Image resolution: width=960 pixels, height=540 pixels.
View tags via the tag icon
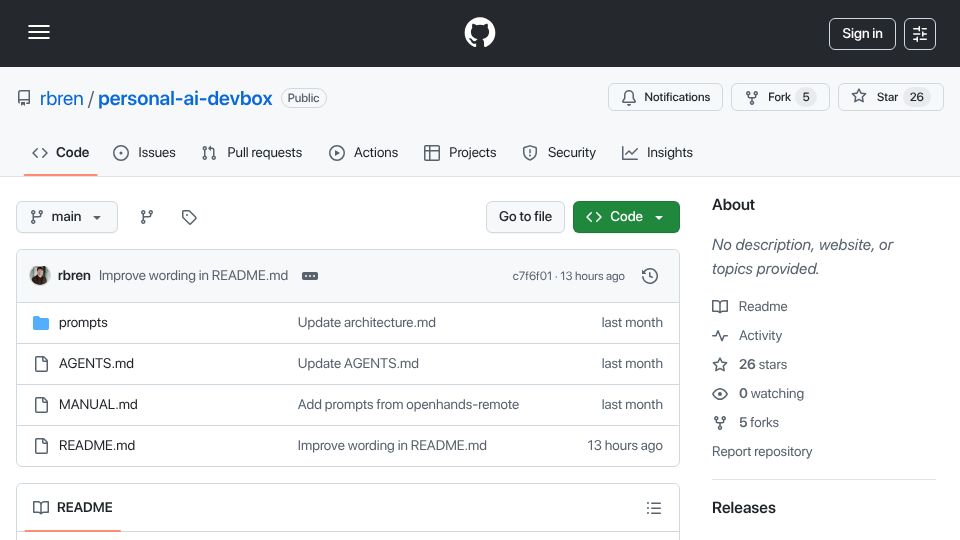[x=189, y=217]
